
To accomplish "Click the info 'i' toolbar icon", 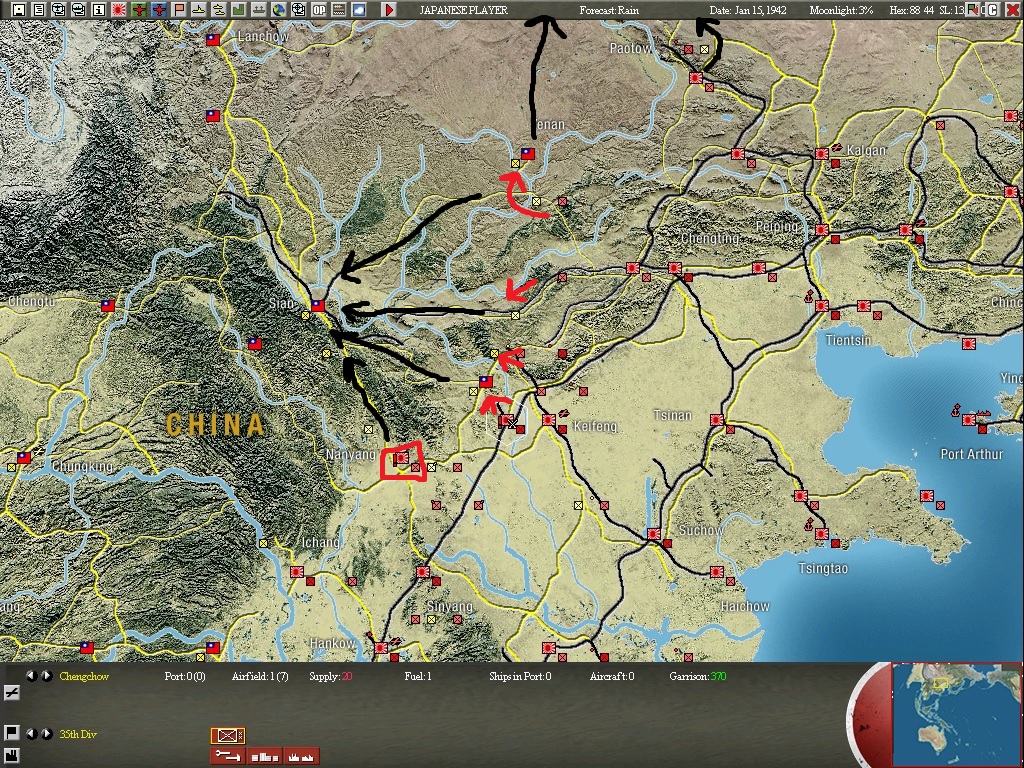I will click(99, 10).
